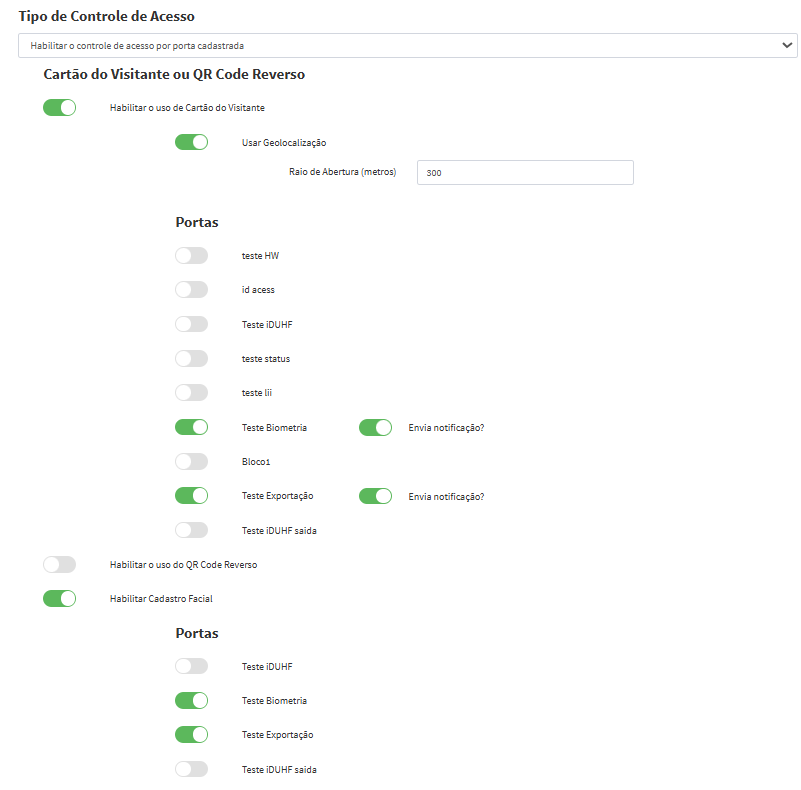Screen dimensions: 801x790
Task: Disable Habilitar o uso de Cartão do Visitante
Action: pos(60,108)
